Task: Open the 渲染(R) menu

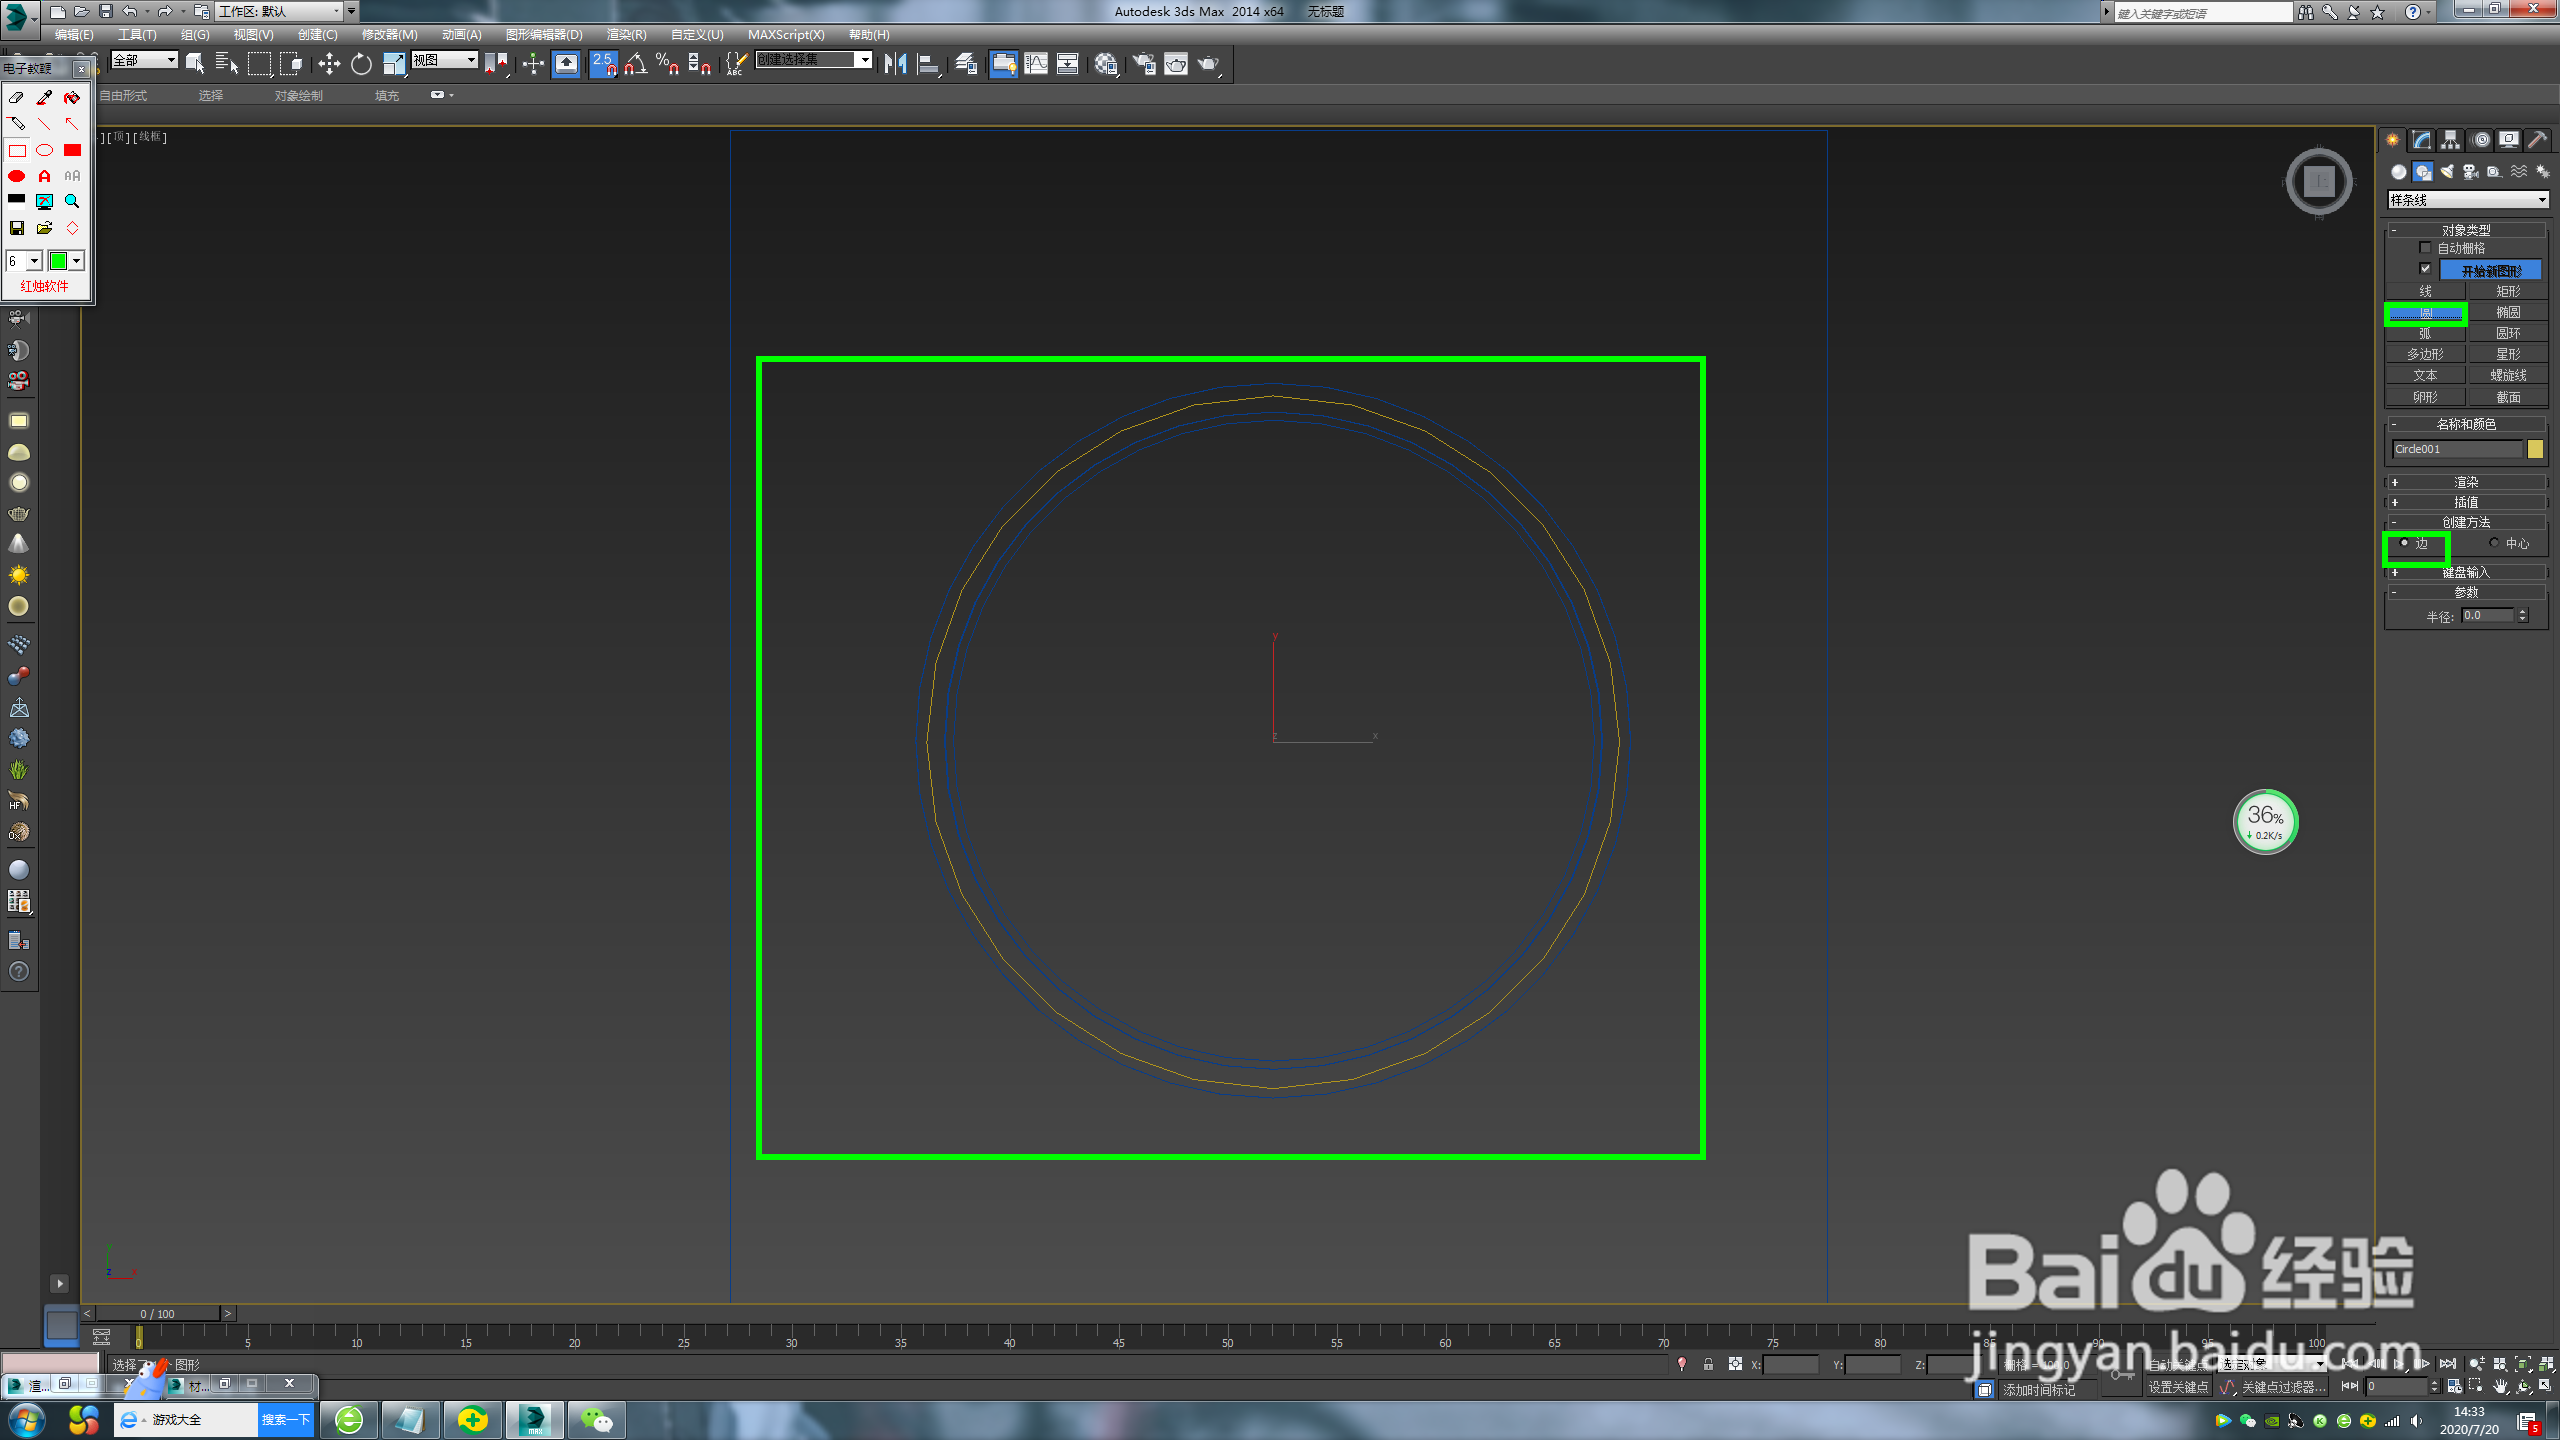Action: coord(626,35)
